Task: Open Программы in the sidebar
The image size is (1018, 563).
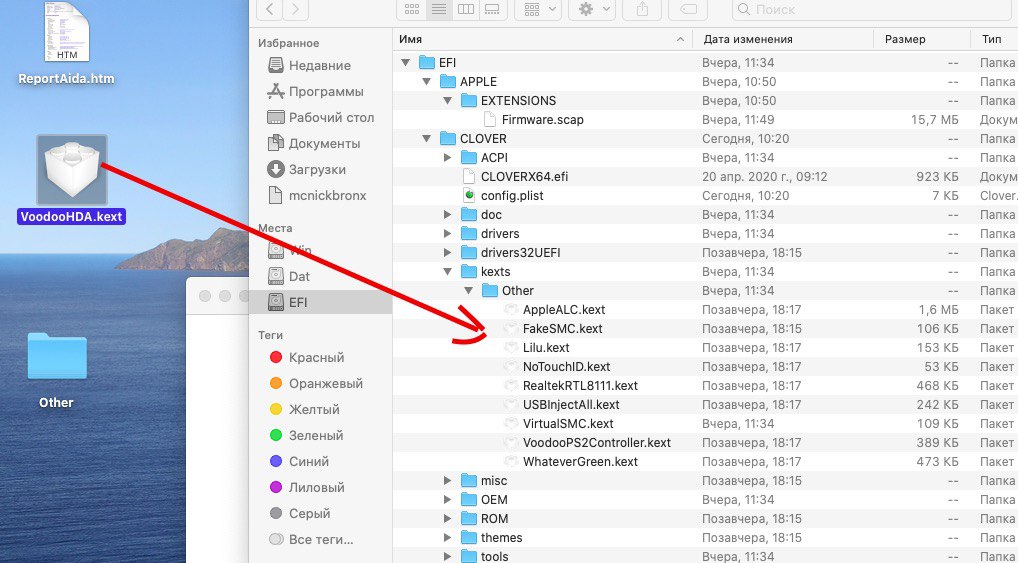Action: tap(316, 92)
